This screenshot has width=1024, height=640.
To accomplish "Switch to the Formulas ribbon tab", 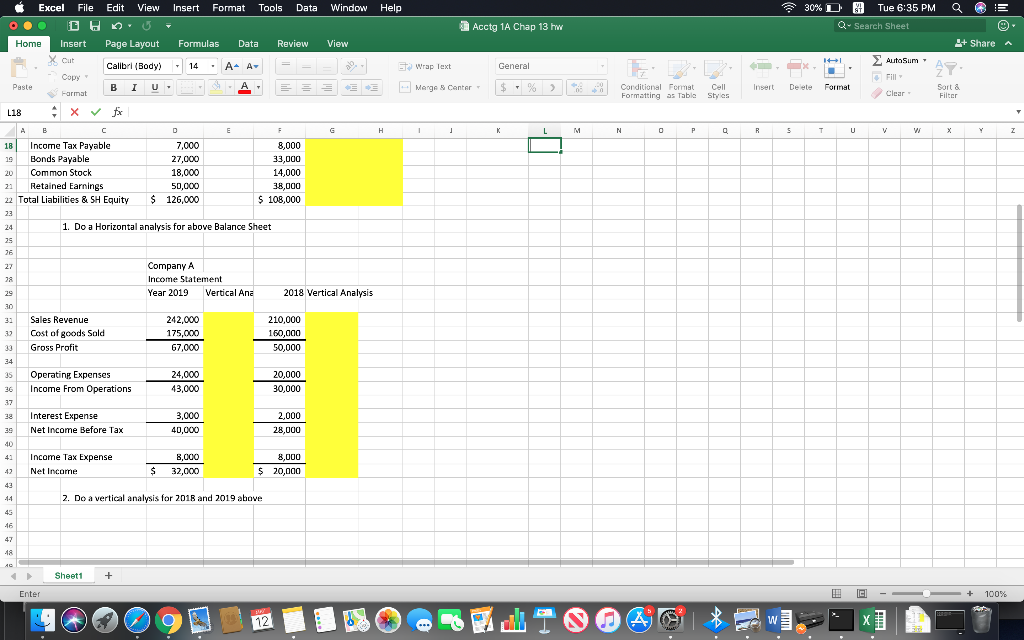I will tap(198, 43).
